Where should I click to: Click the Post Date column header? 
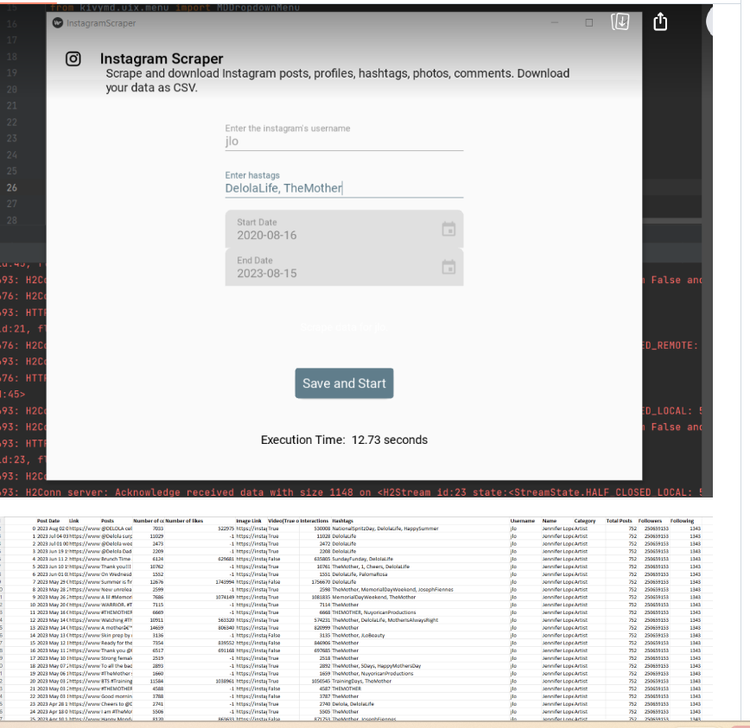tap(48, 521)
